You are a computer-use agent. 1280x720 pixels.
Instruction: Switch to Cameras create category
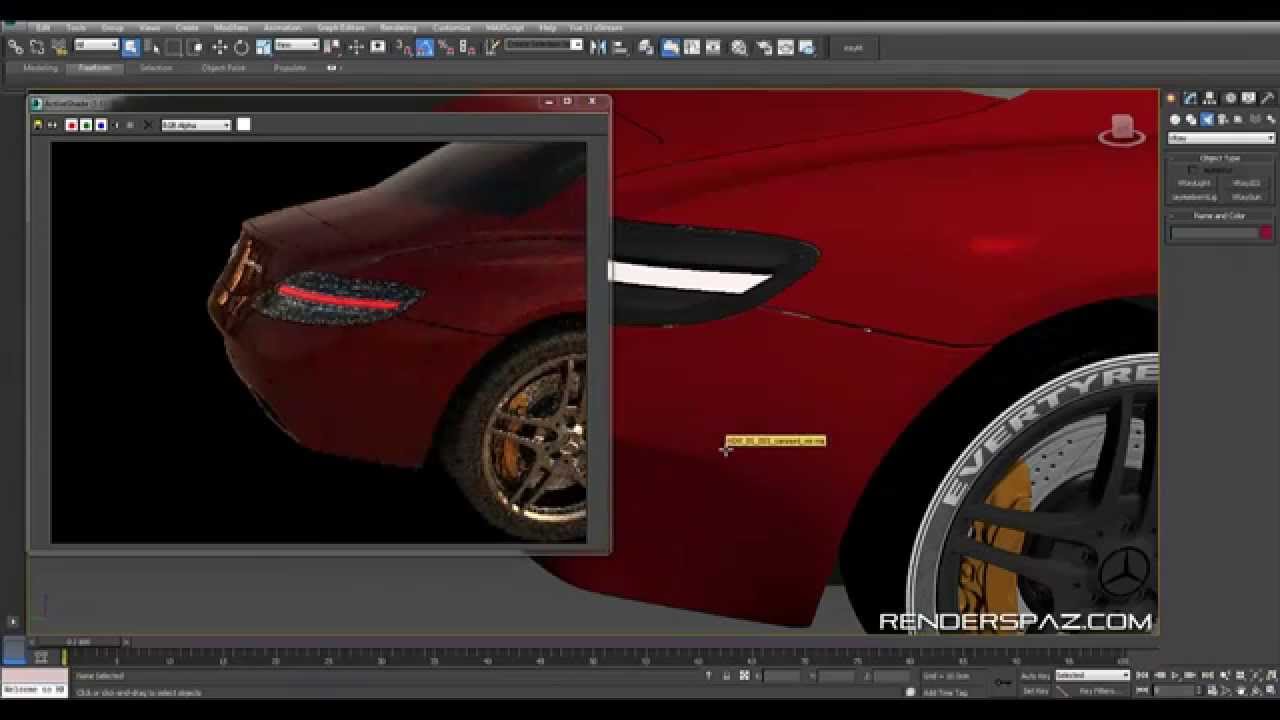(x=1223, y=119)
